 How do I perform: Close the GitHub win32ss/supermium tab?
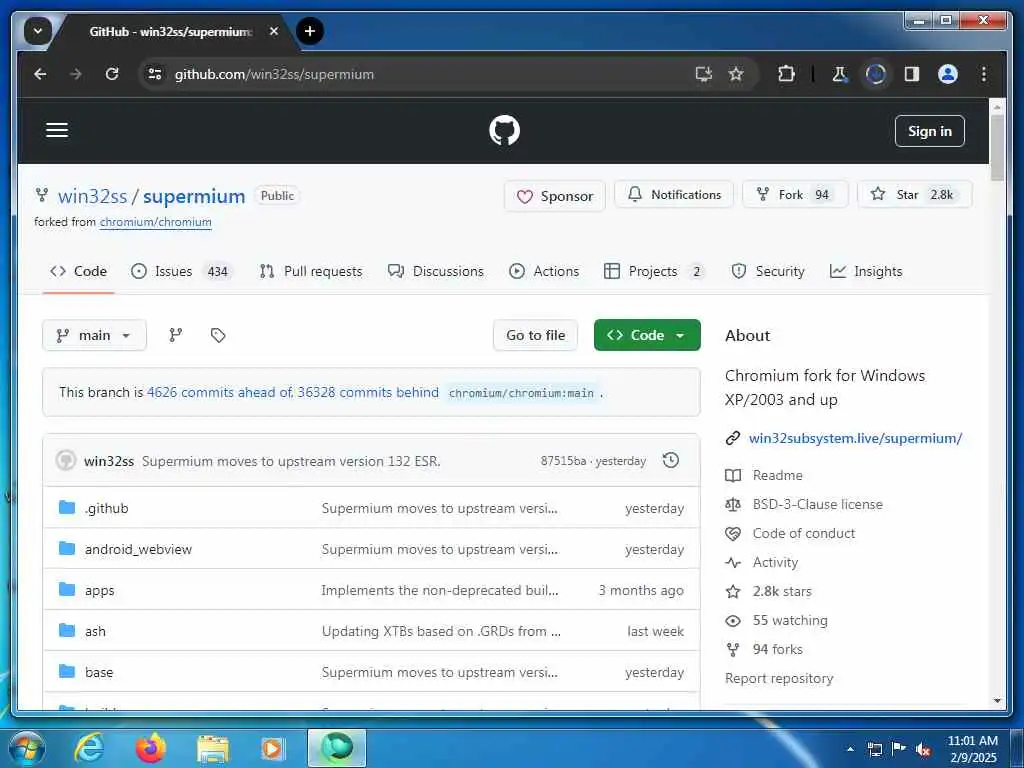(274, 31)
